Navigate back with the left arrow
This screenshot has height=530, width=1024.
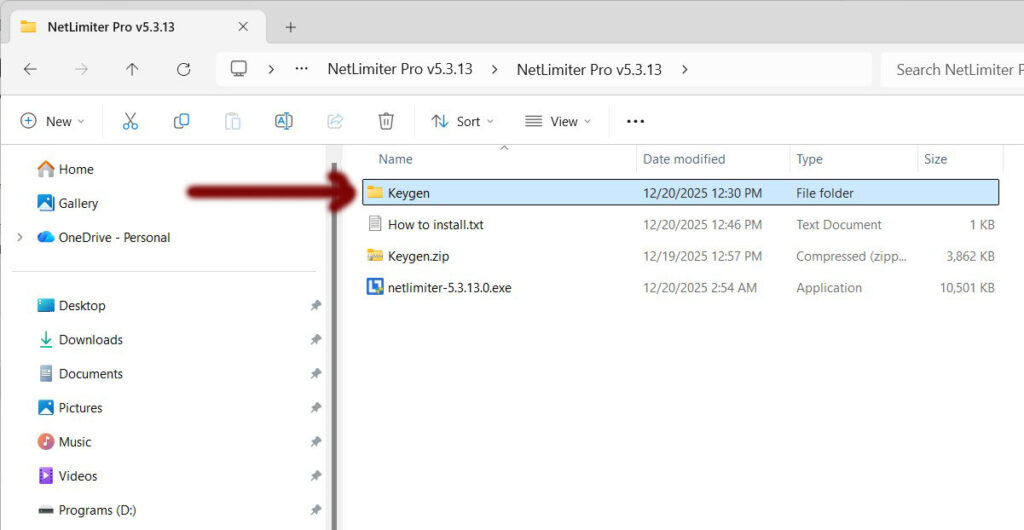coord(30,69)
